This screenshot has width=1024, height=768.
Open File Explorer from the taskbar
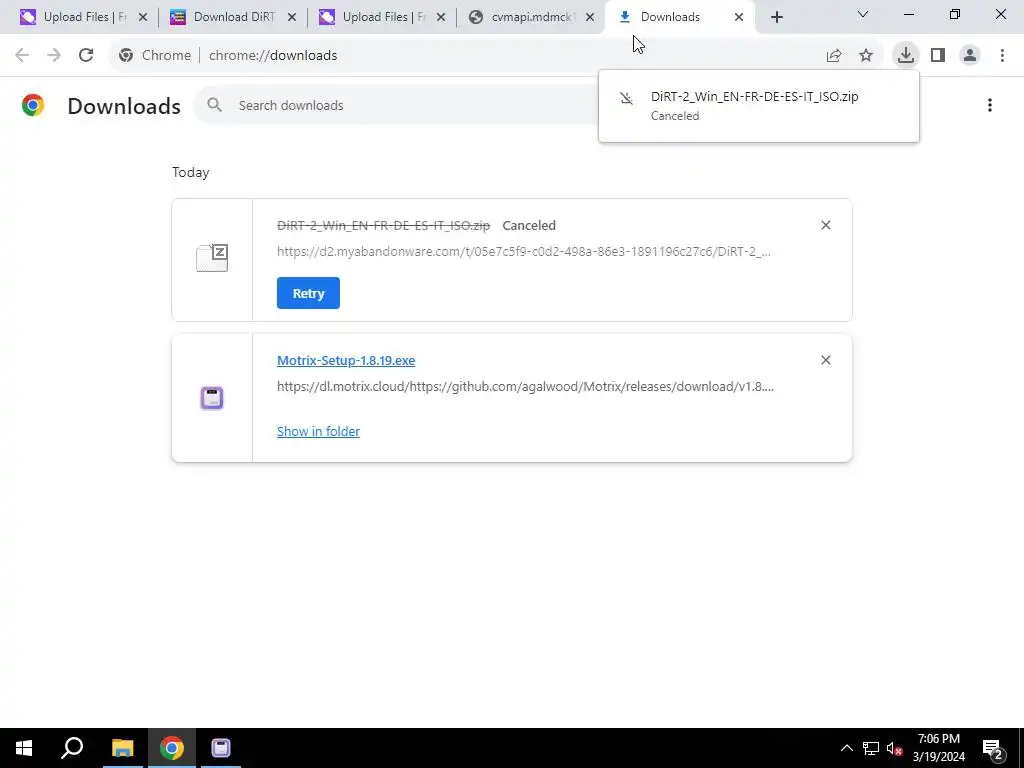tap(122, 748)
